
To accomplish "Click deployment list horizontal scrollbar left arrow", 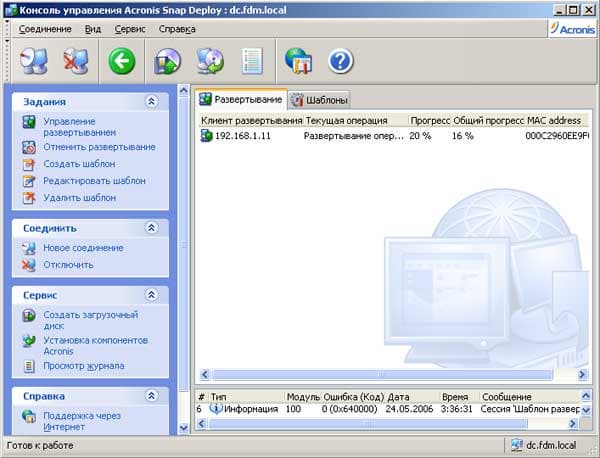I will [x=205, y=374].
